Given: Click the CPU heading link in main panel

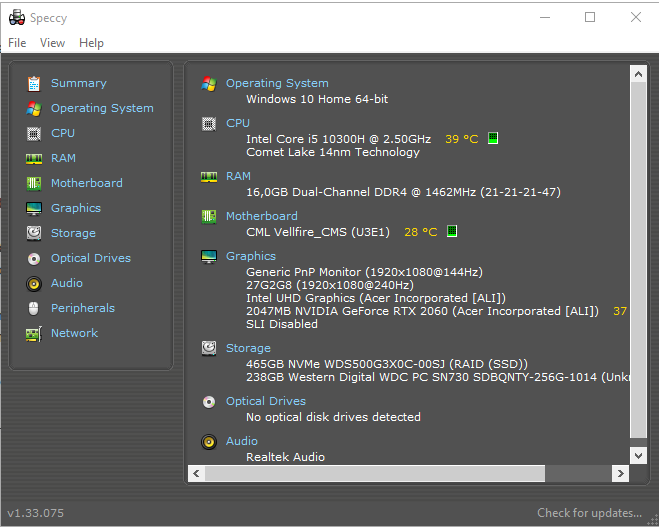Looking at the screenshot, I should pyautogui.click(x=238, y=123).
